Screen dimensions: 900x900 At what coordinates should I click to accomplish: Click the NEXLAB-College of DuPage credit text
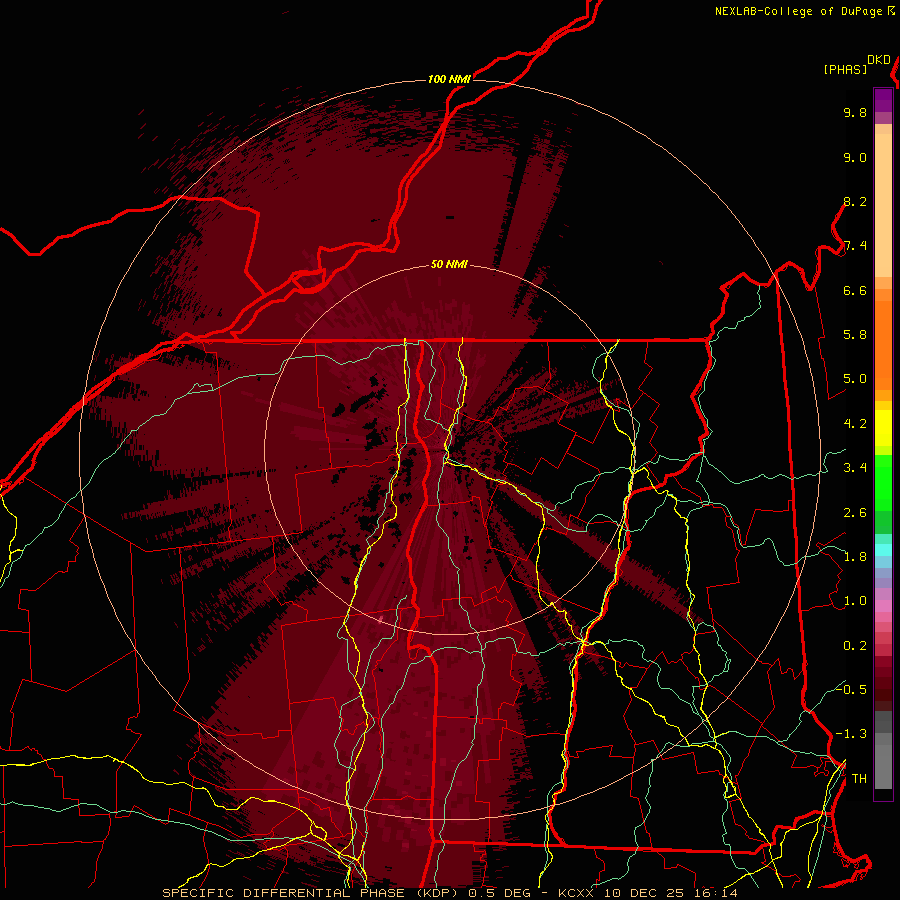[x=799, y=11]
